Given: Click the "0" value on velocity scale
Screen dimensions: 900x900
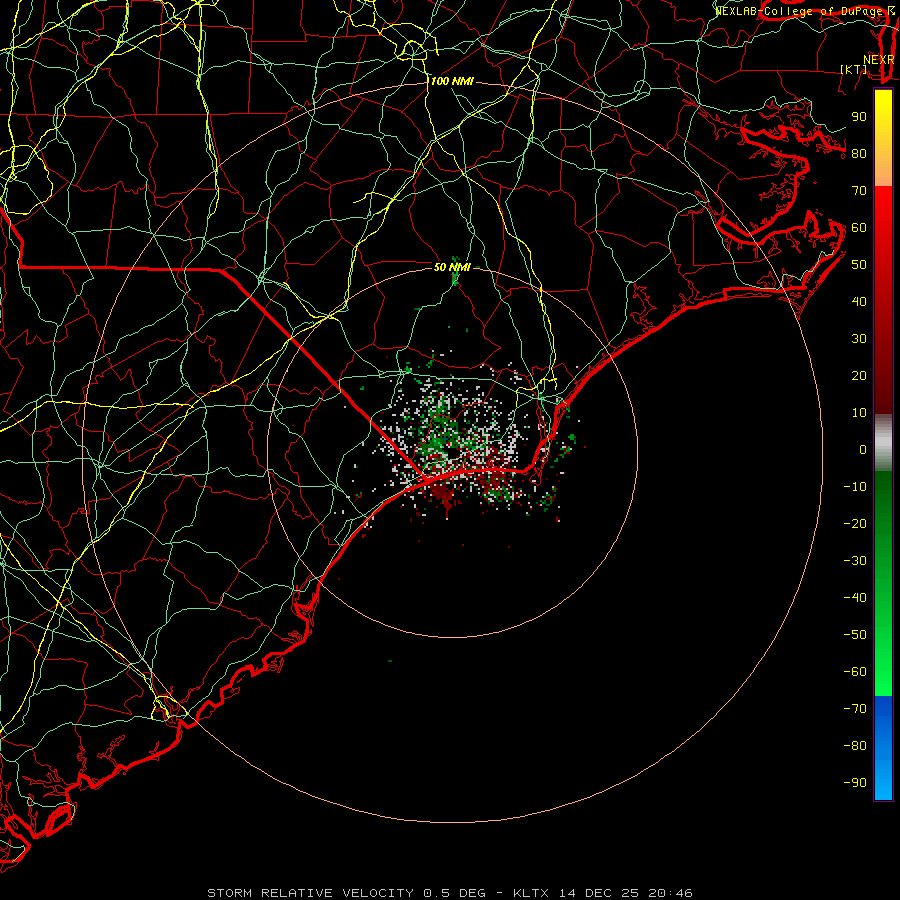Looking at the screenshot, I should click(x=863, y=449).
